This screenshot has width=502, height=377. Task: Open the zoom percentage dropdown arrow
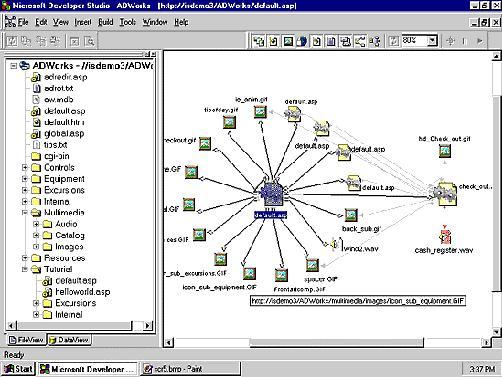coord(432,41)
